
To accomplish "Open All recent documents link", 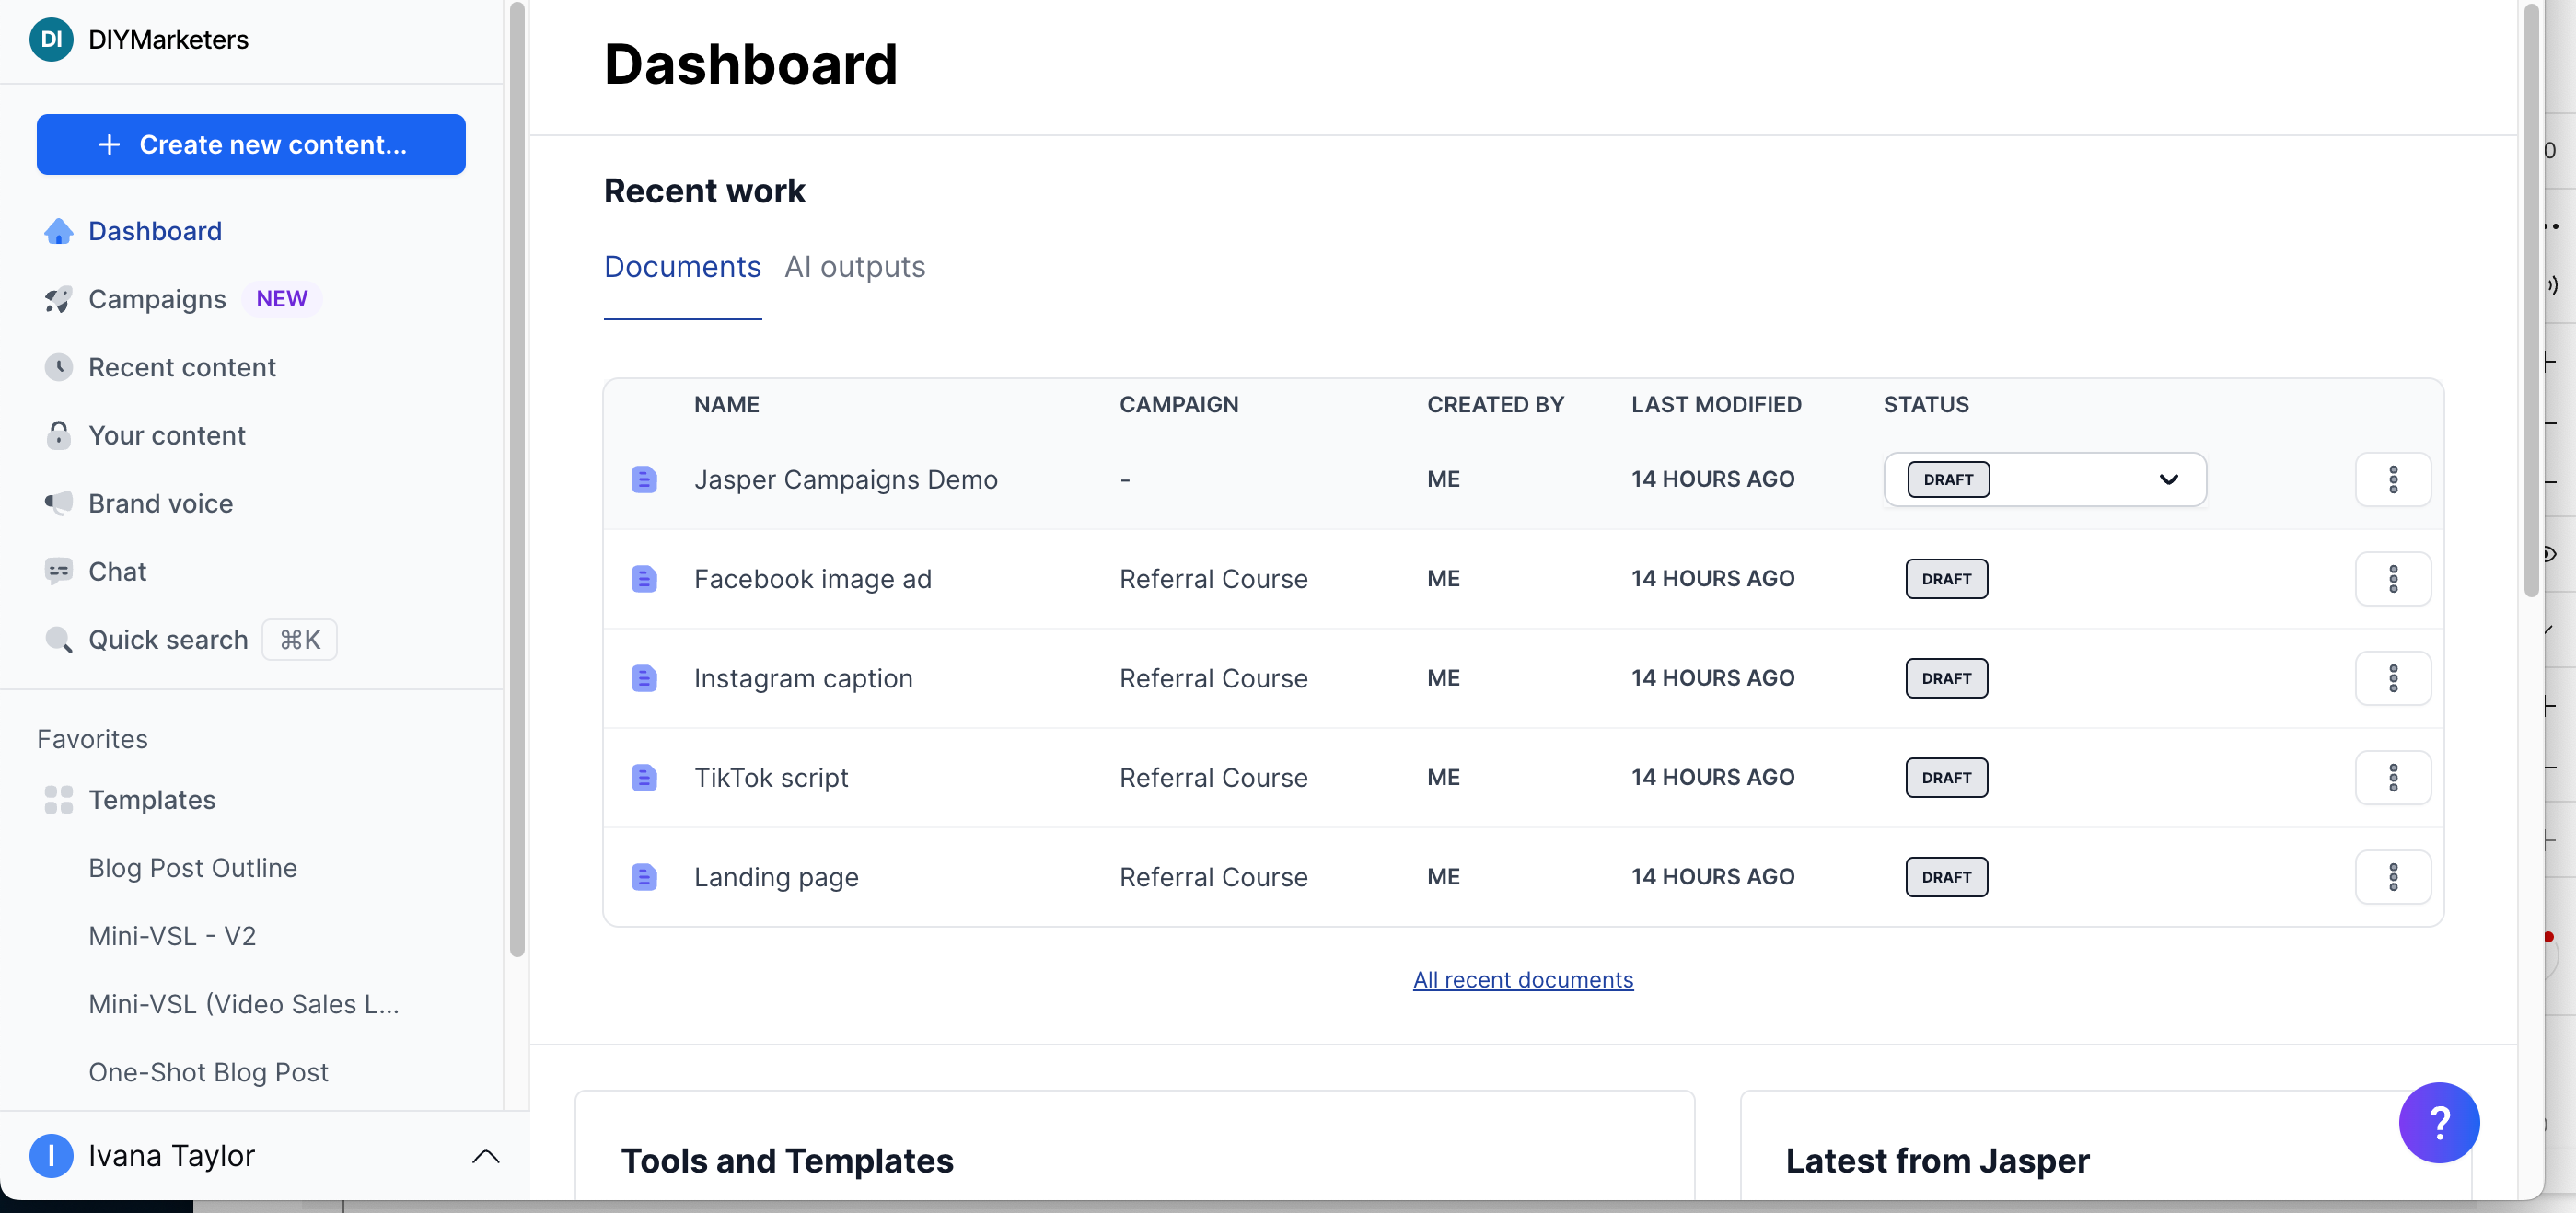I will 1522,980.
